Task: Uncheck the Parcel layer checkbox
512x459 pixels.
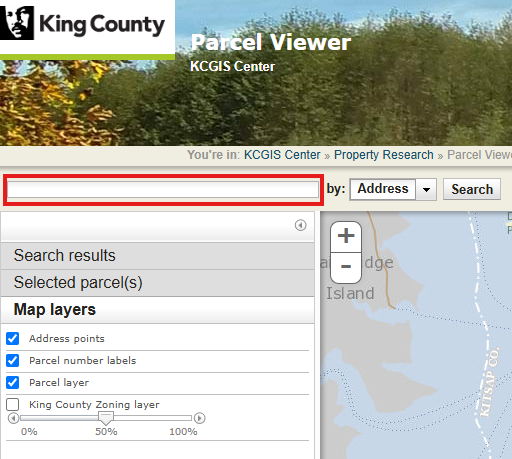Action: pyautogui.click(x=13, y=382)
